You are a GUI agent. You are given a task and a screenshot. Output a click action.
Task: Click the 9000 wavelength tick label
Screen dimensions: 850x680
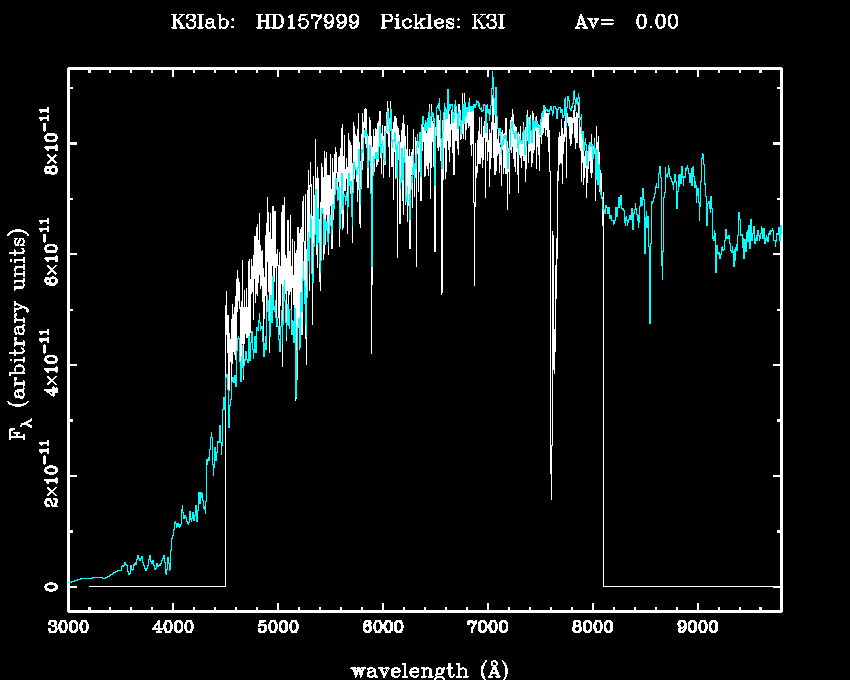click(697, 628)
